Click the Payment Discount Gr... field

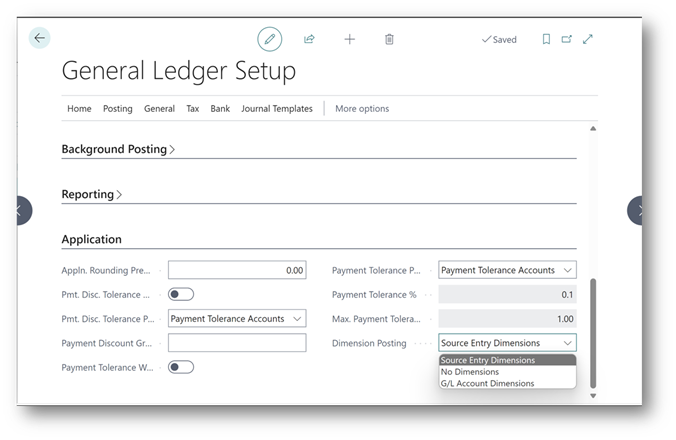click(237, 343)
